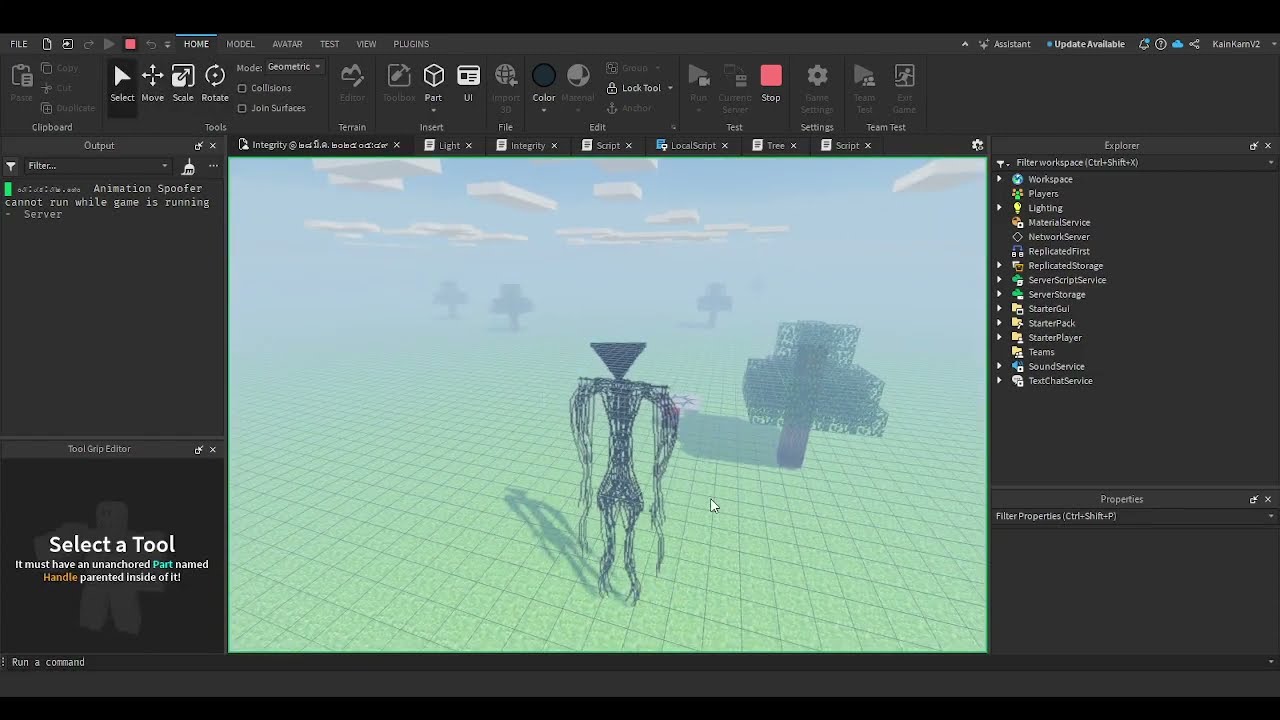Expand ServerScriptService in Explorer
The height and width of the screenshot is (720, 1280).
click(x=999, y=280)
